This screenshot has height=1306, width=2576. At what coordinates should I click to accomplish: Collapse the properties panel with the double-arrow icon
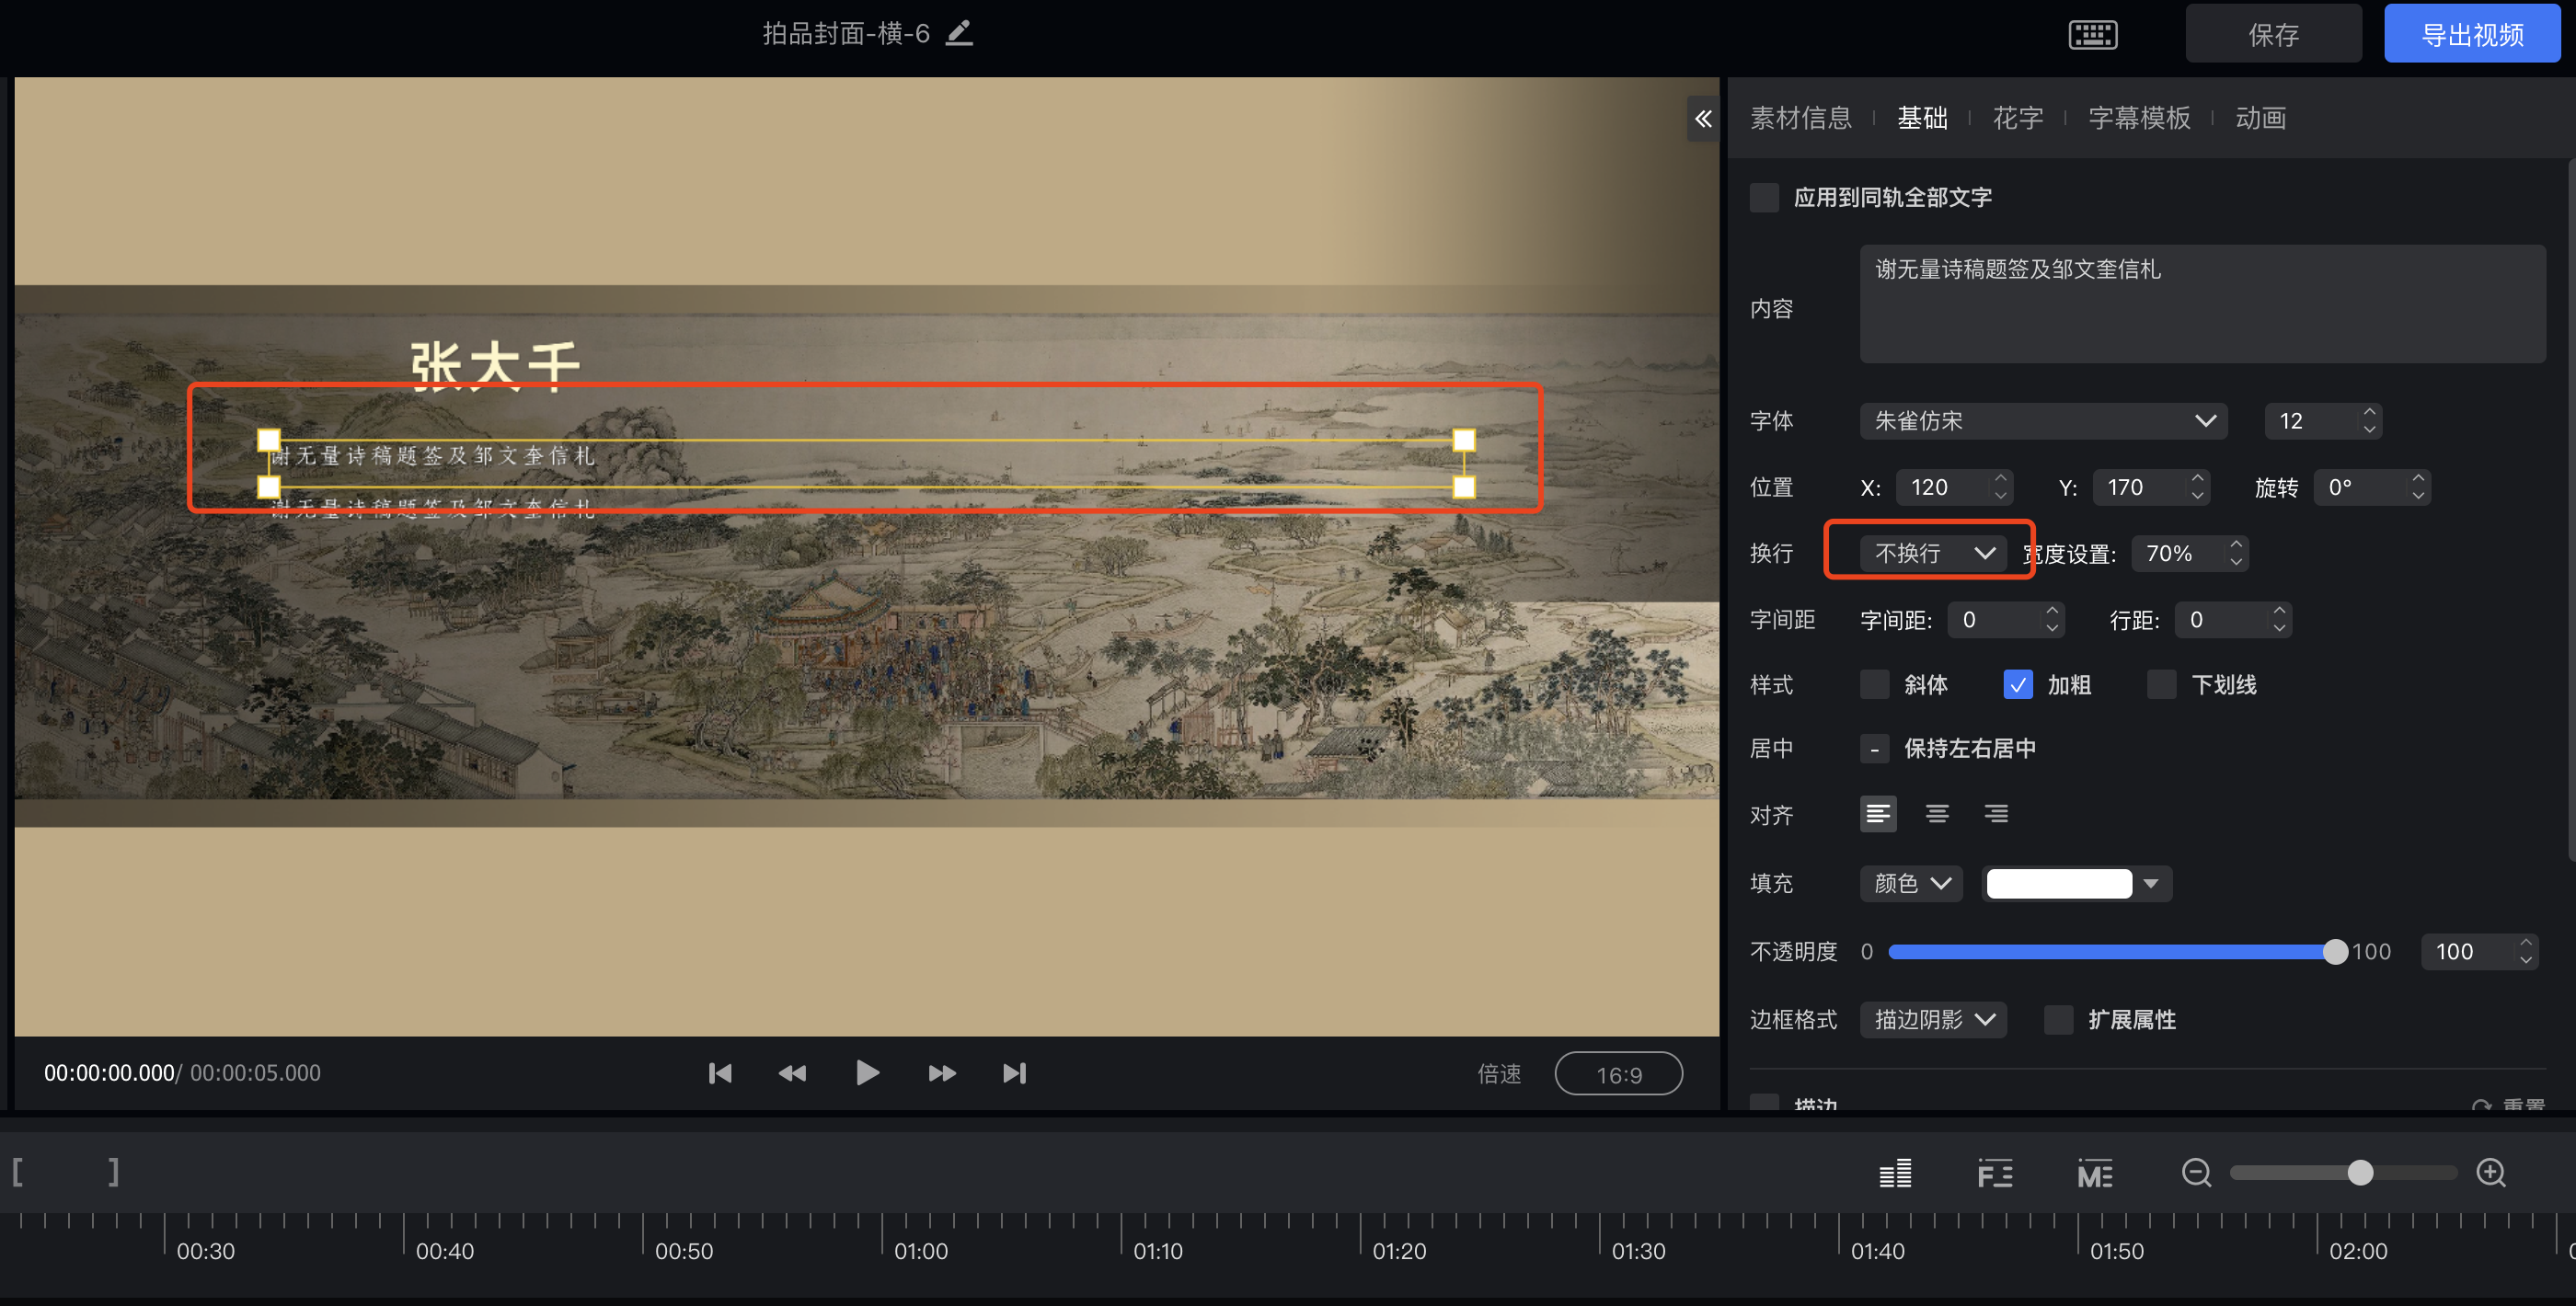pos(1703,119)
